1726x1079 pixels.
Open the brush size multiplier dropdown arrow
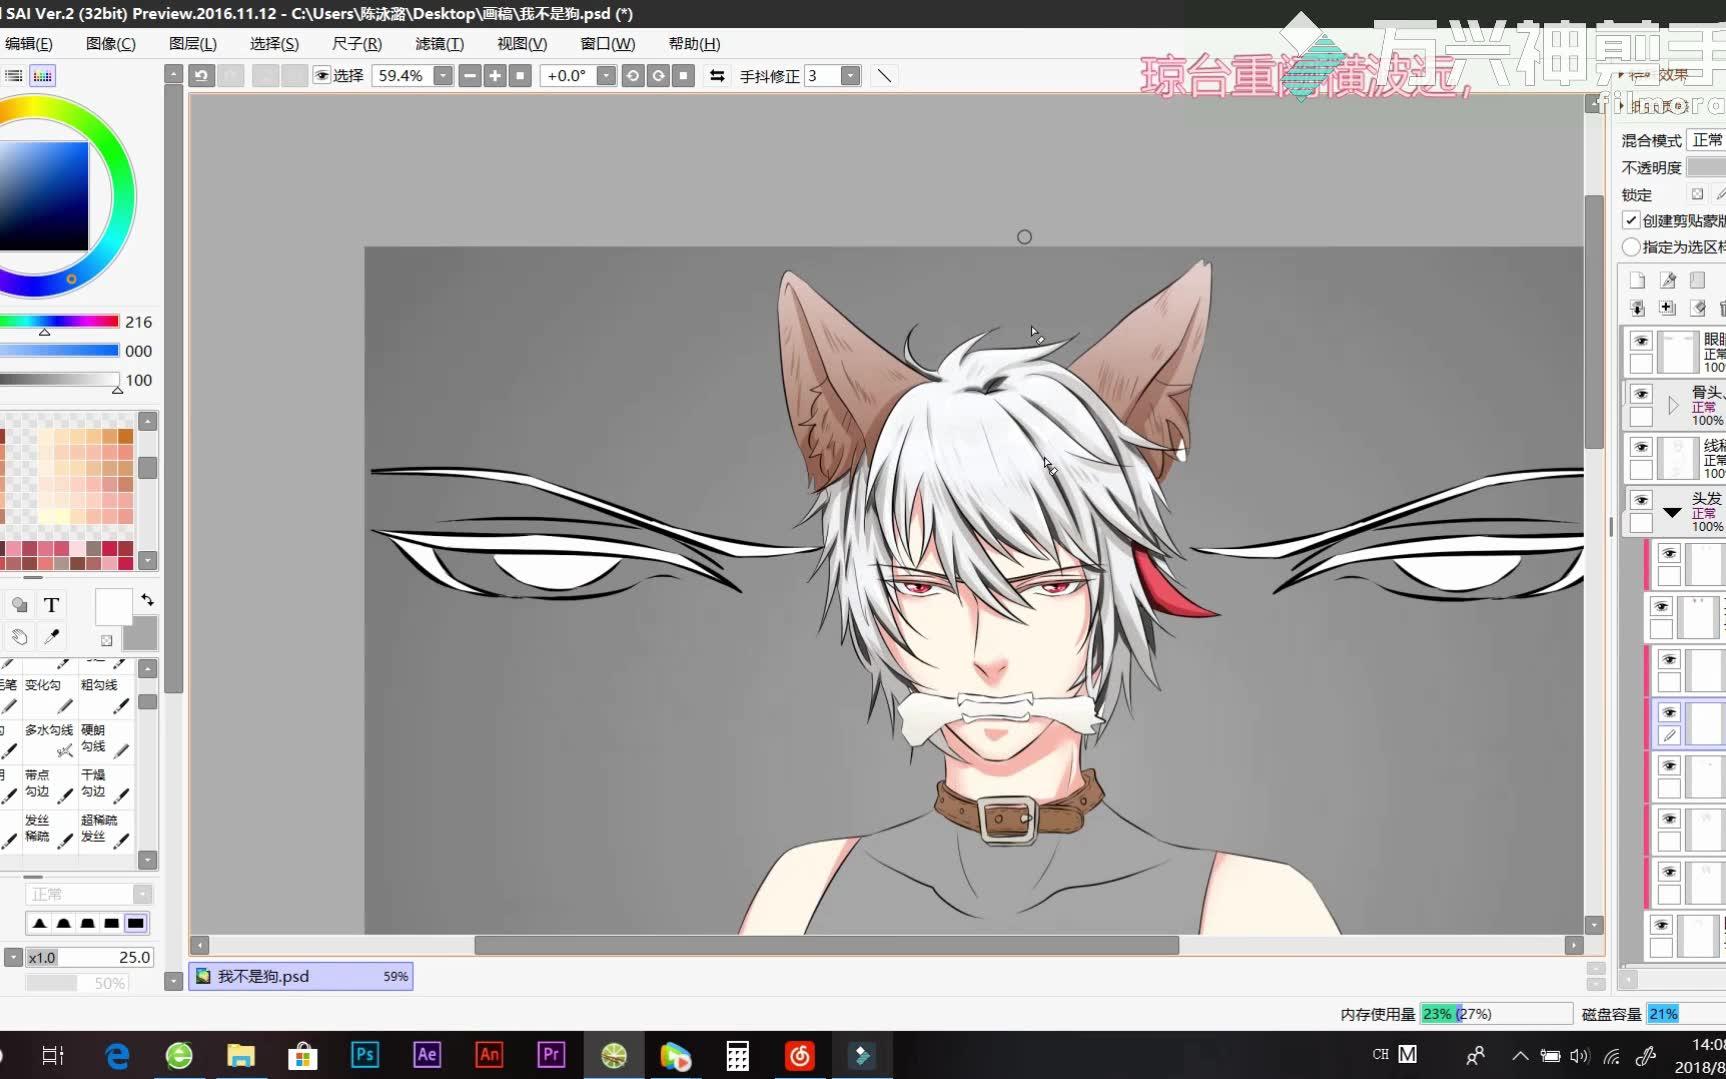click(x=13, y=957)
